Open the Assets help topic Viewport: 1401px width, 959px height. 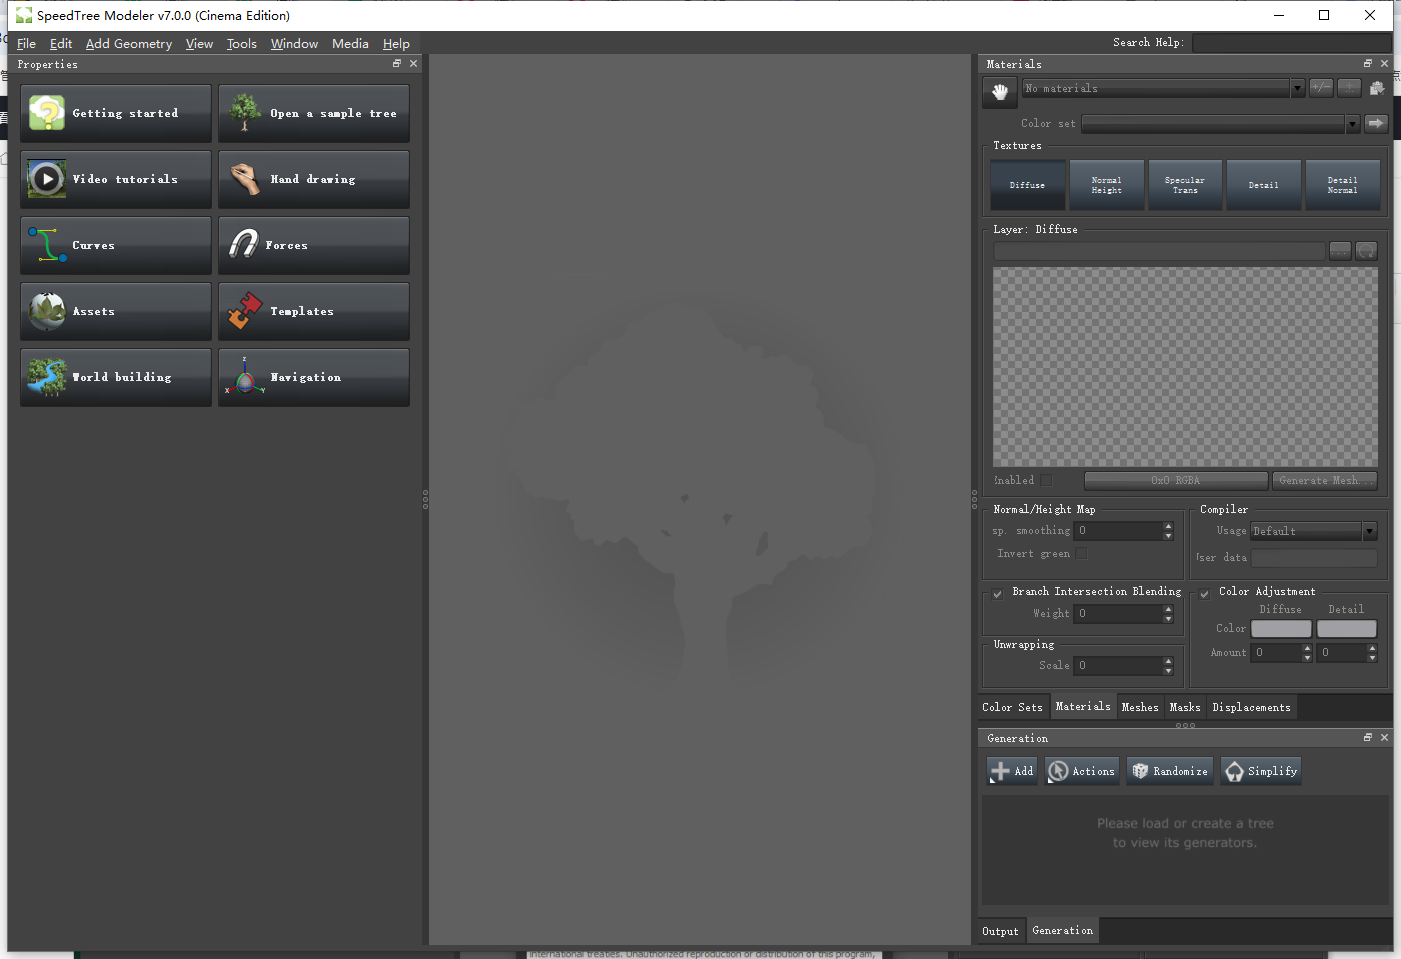tap(116, 311)
